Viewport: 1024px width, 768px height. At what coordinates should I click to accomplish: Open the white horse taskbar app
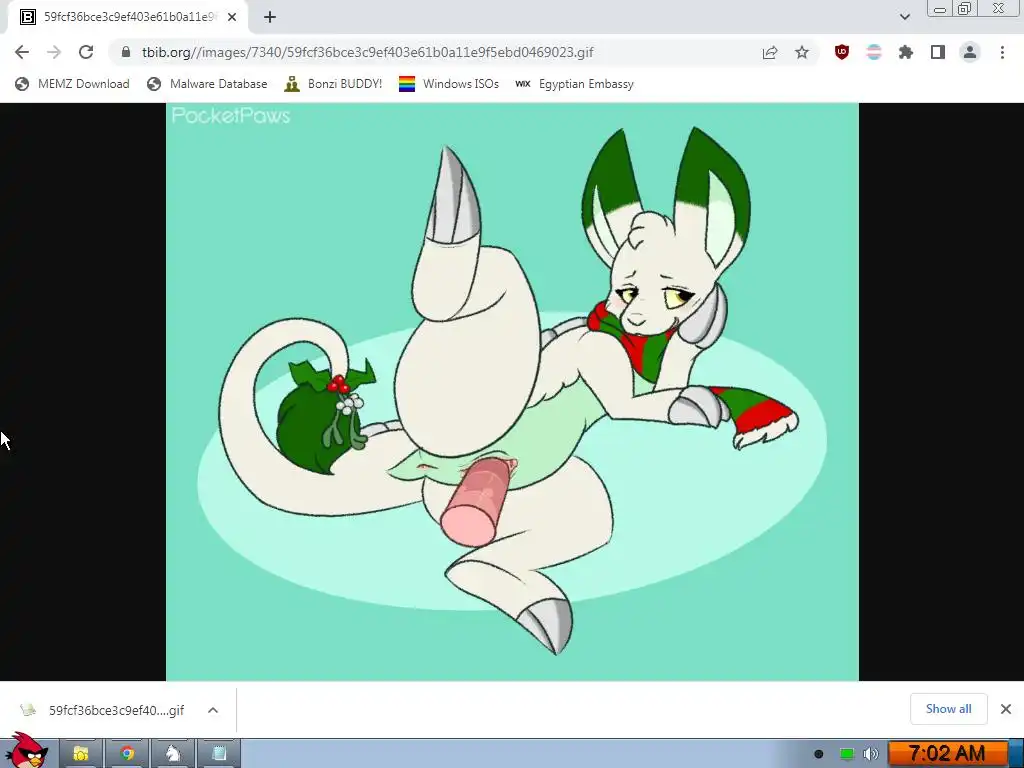tap(173, 754)
